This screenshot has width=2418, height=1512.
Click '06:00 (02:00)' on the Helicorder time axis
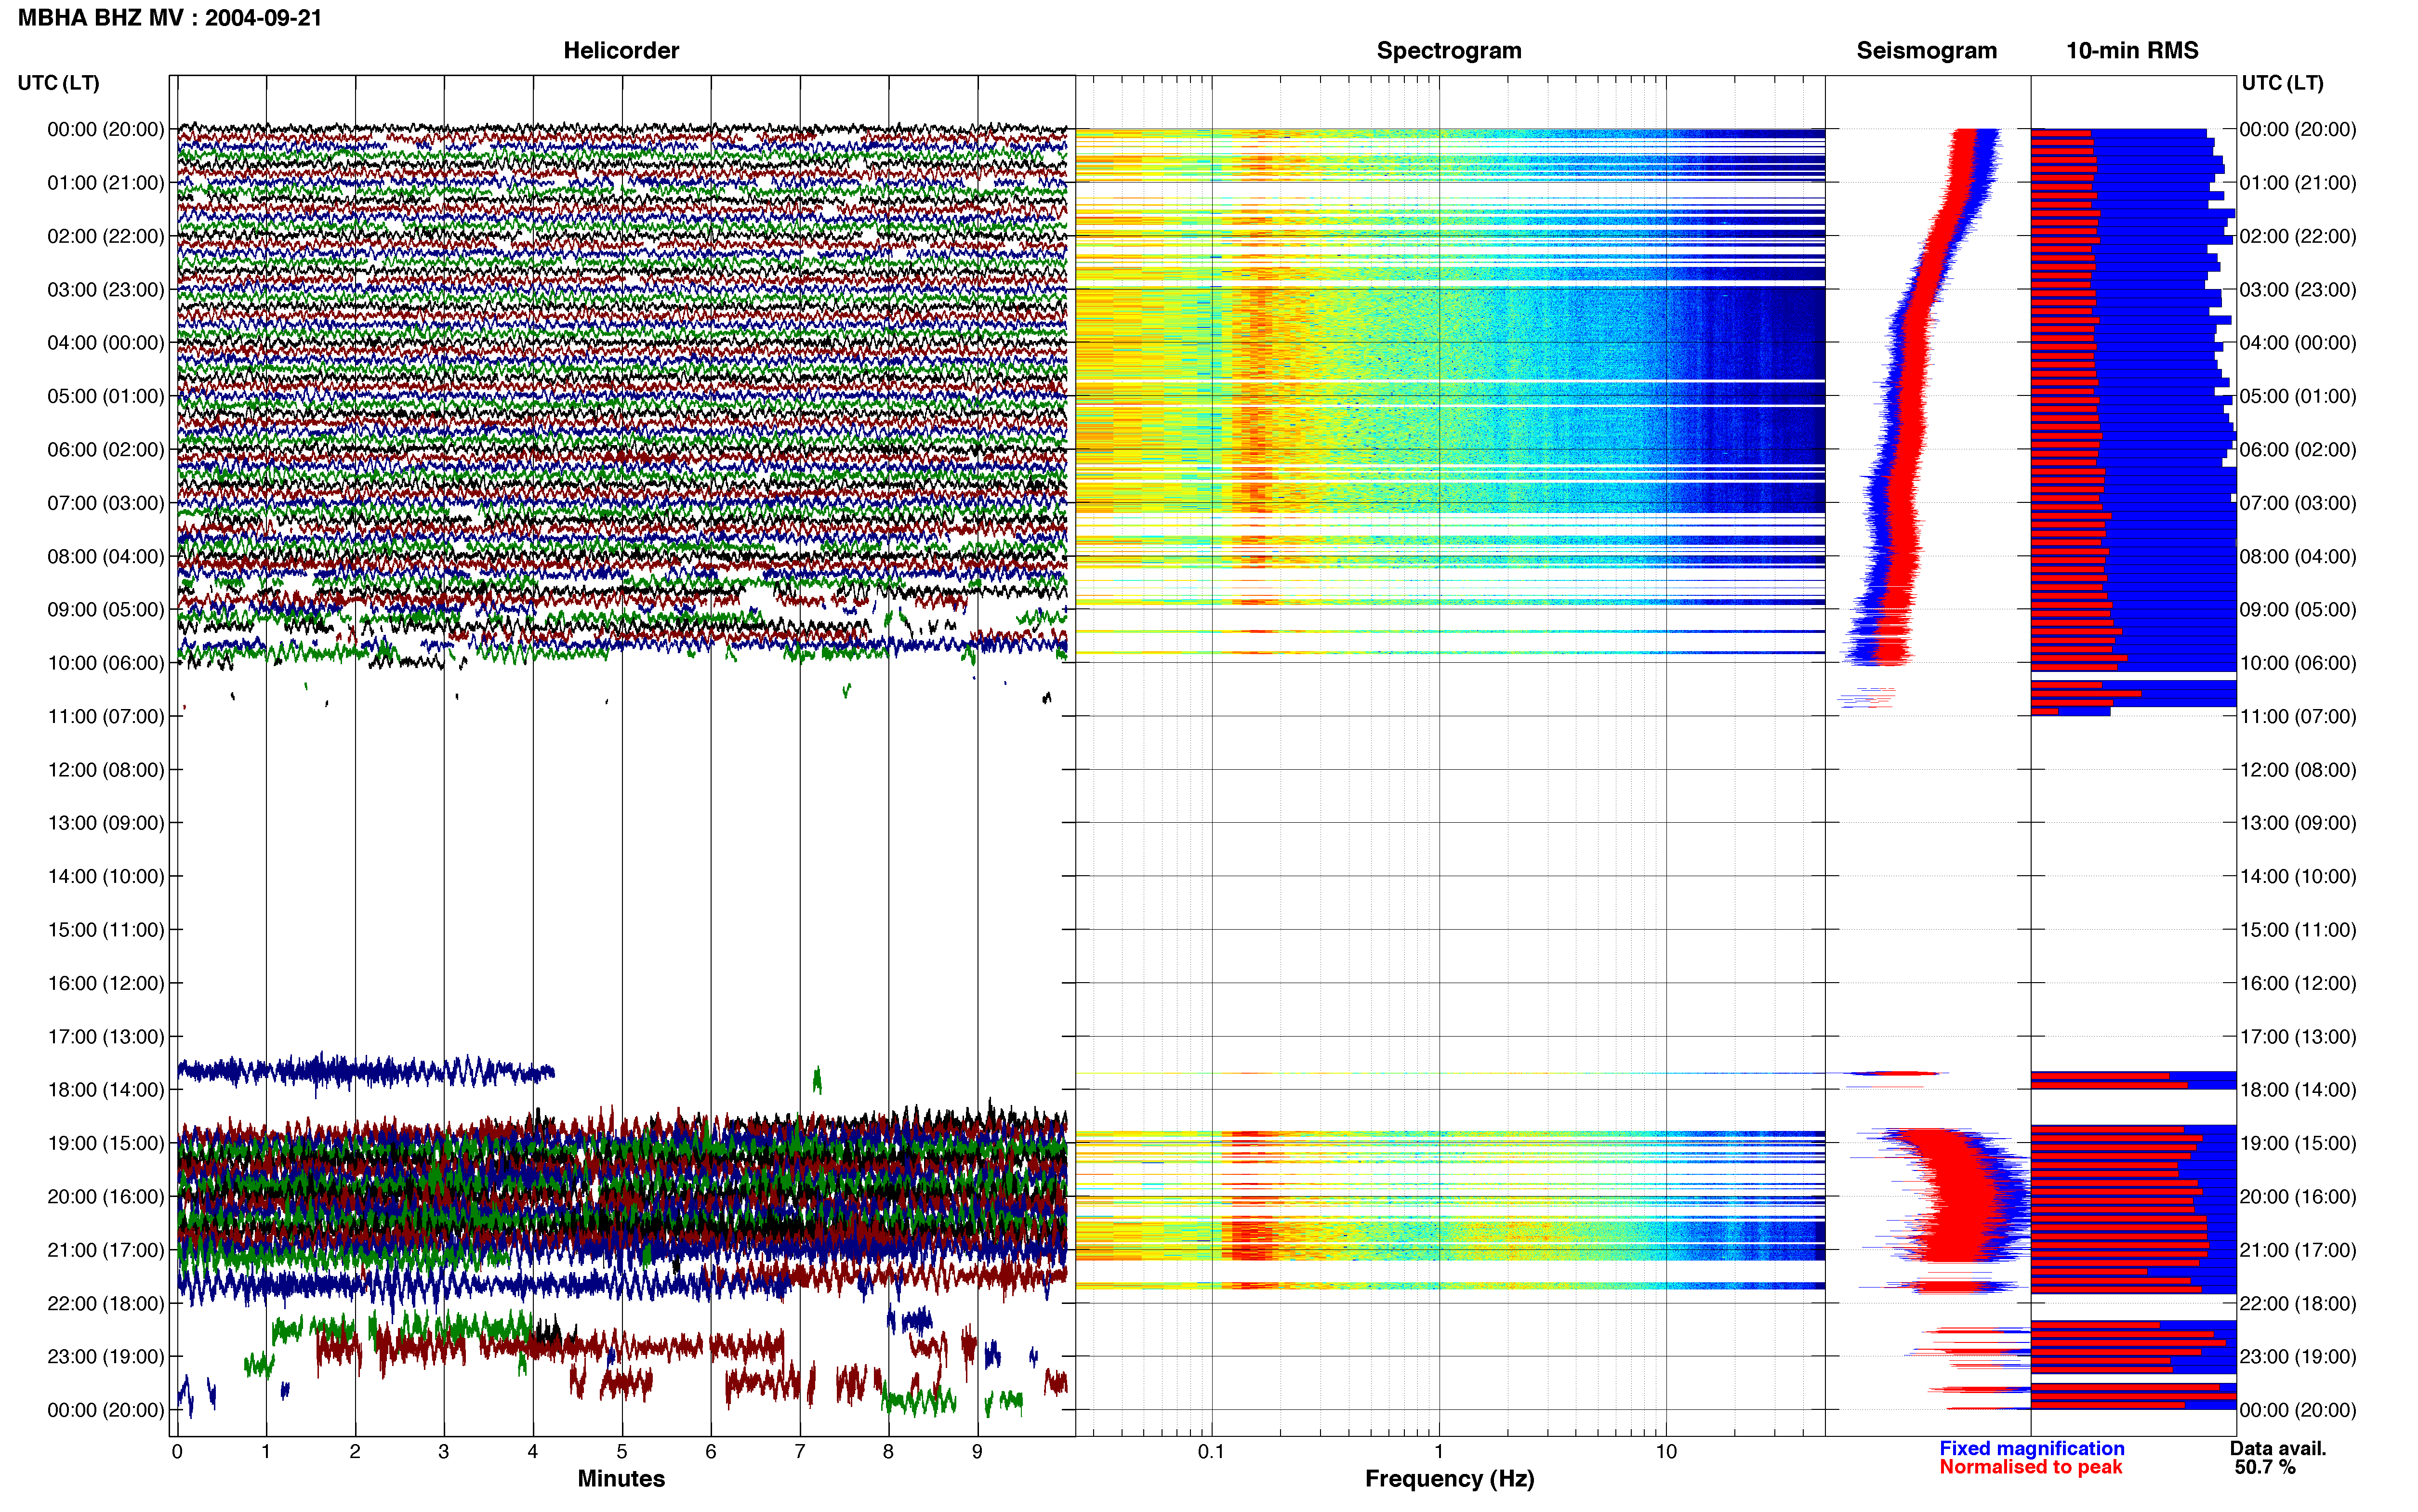tap(106, 450)
